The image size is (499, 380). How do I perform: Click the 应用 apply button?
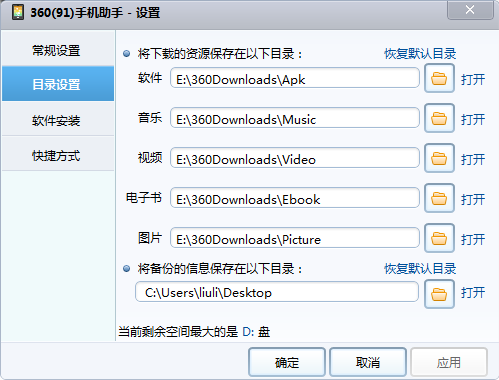coord(449,362)
